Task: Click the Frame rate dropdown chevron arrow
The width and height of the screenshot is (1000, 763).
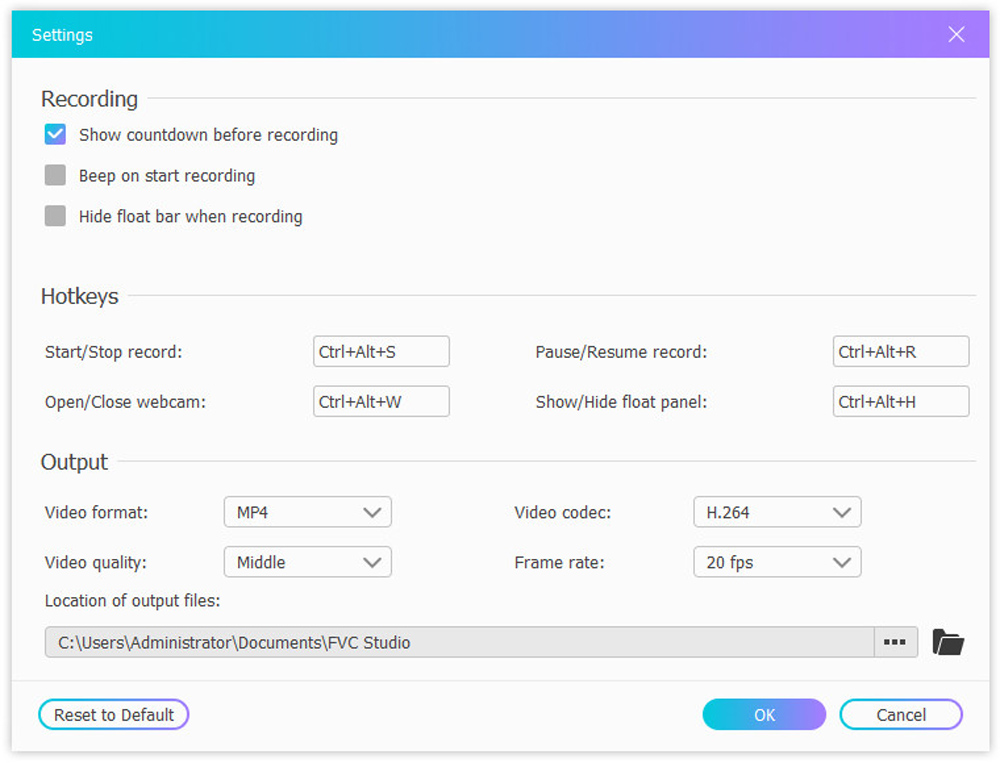Action: 842,562
